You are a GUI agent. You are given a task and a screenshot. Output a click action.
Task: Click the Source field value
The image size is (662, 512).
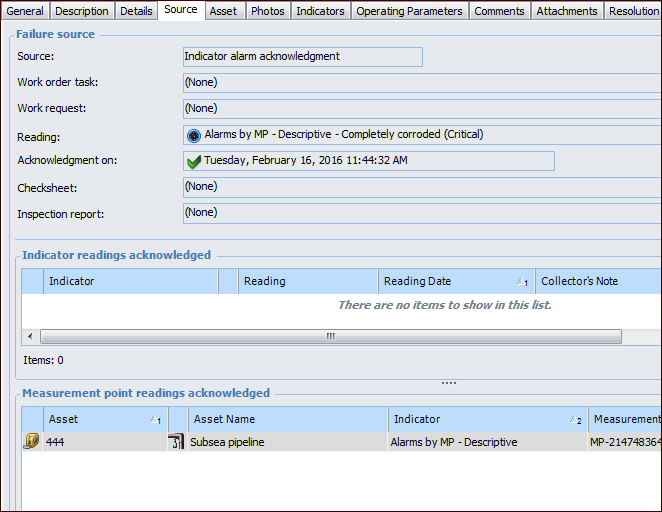[303, 57]
